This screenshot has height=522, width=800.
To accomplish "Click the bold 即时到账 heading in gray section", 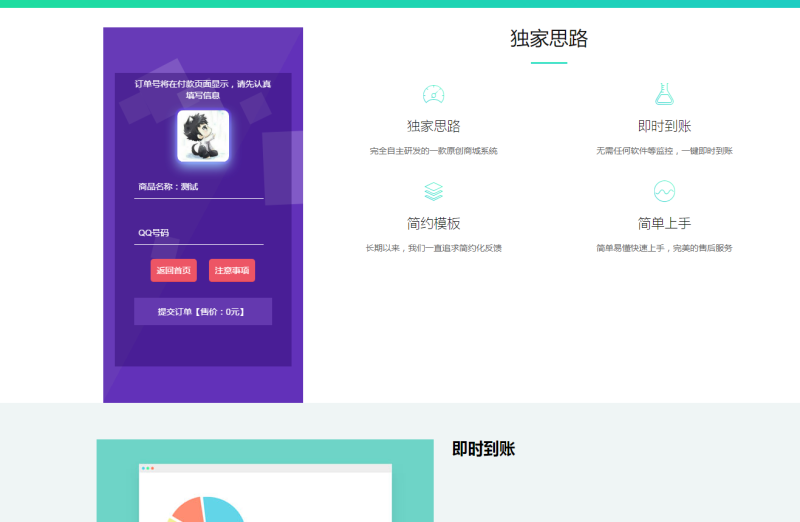I will (483, 449).
